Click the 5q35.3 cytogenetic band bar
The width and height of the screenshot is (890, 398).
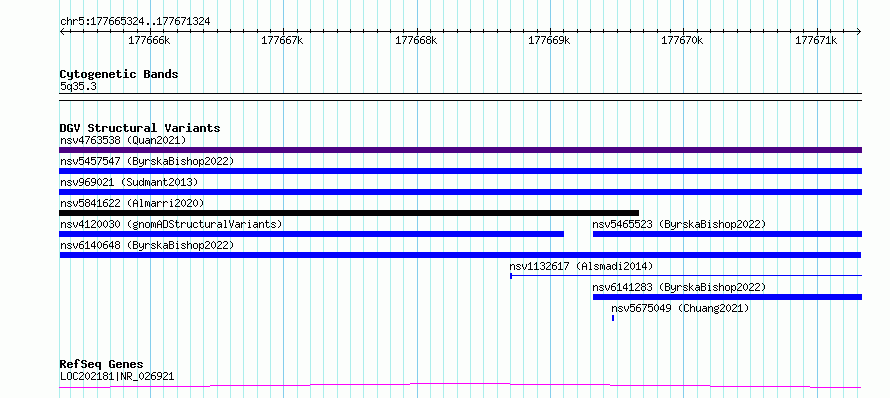coord(460,97)
